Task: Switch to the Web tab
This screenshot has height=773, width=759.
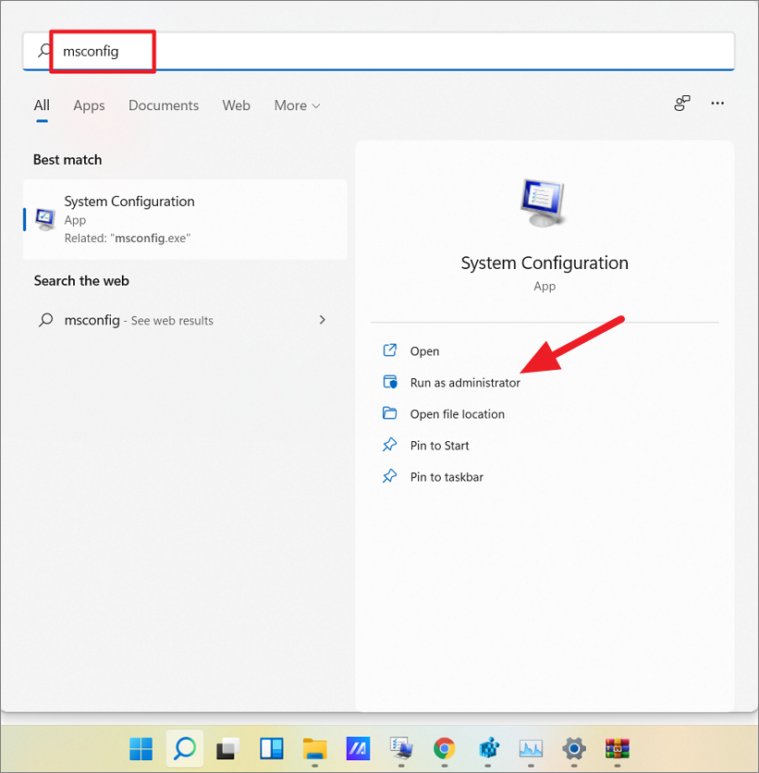Action: point(236,105)
